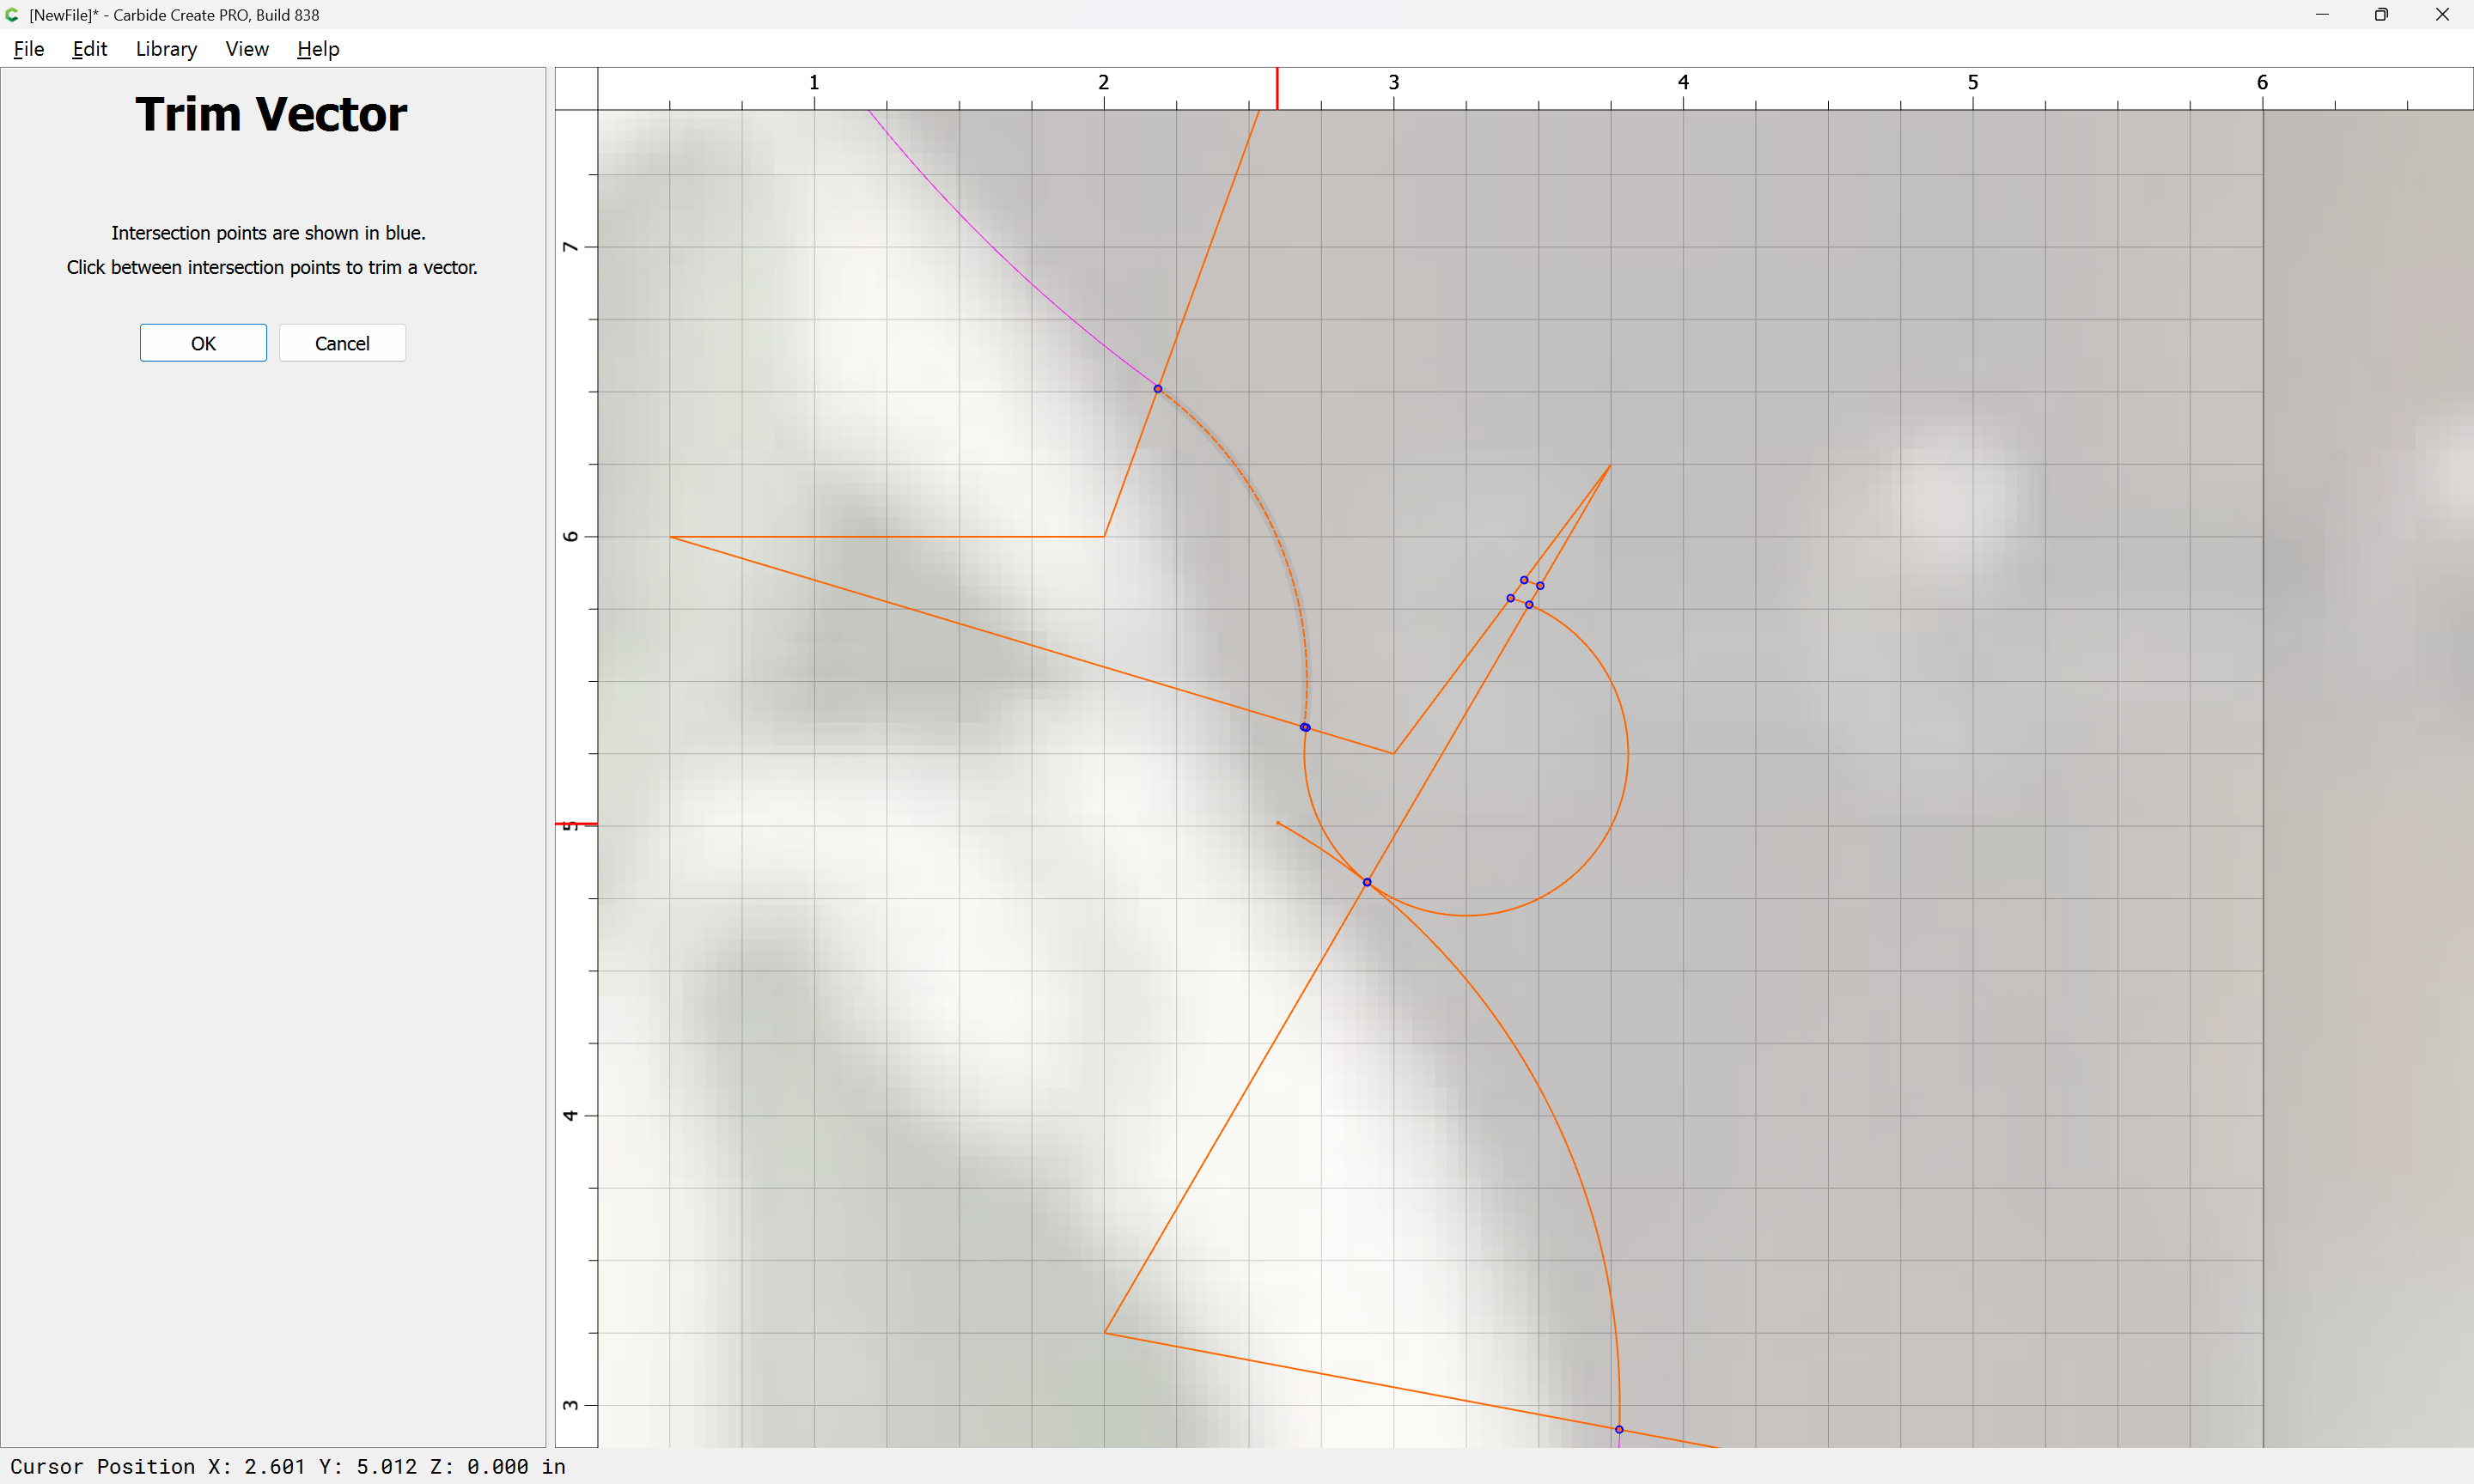Screen dimensions: 2474x1484
Task: Click blue intersection at circle's lower-left crossing
Action: 1367,882
